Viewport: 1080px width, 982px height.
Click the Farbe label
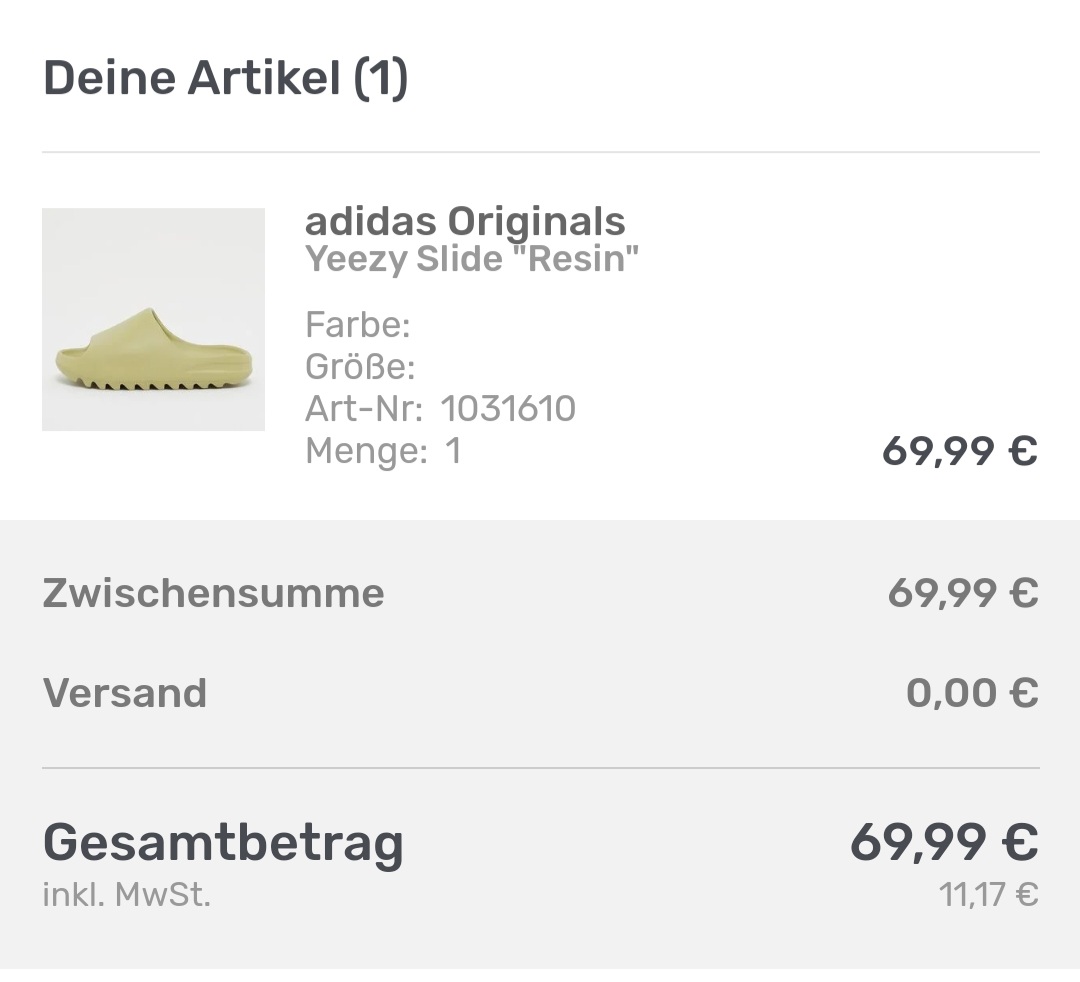pos(357,325)
